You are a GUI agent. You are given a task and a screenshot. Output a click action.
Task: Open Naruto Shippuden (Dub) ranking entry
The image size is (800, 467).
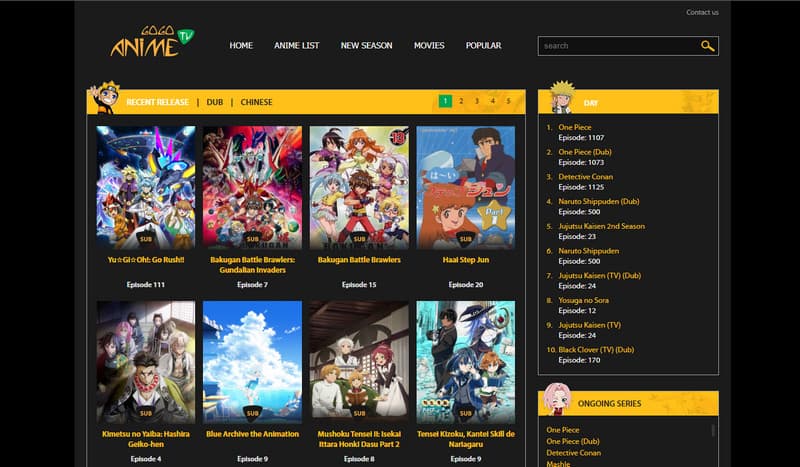(598, 201)
